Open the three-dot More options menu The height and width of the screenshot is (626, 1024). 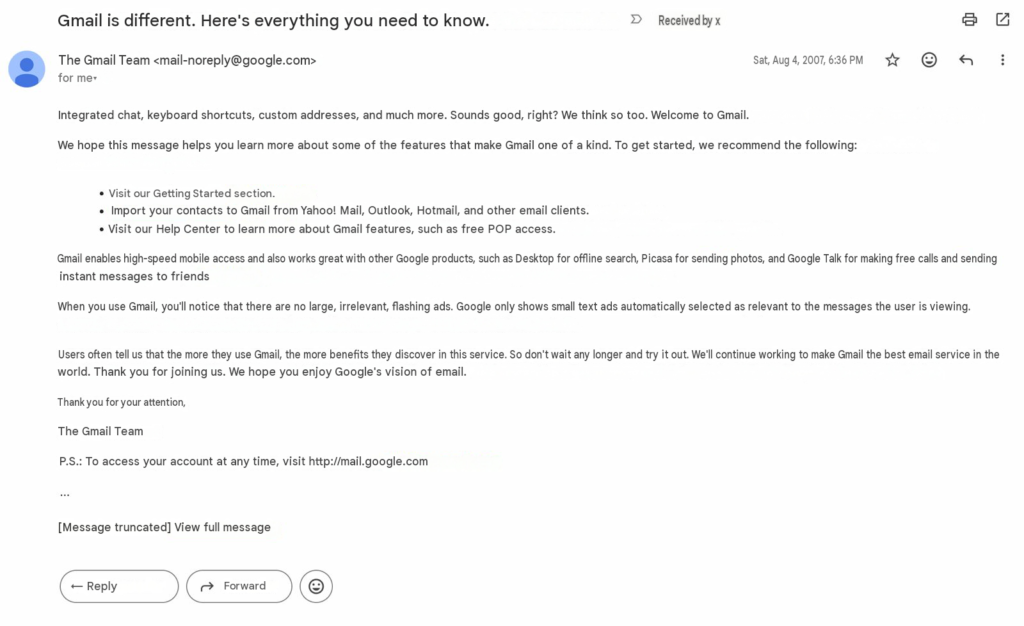click(1002, 60)
